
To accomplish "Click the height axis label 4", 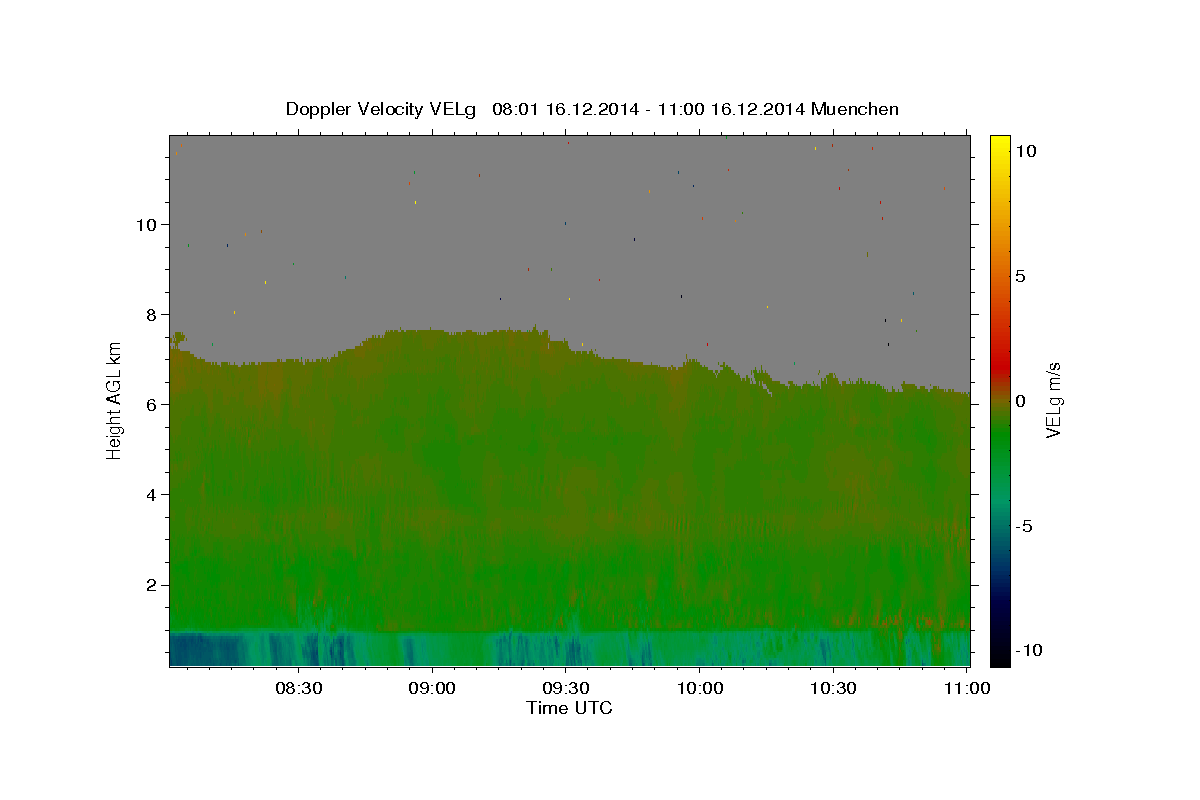I will point(152,494).
